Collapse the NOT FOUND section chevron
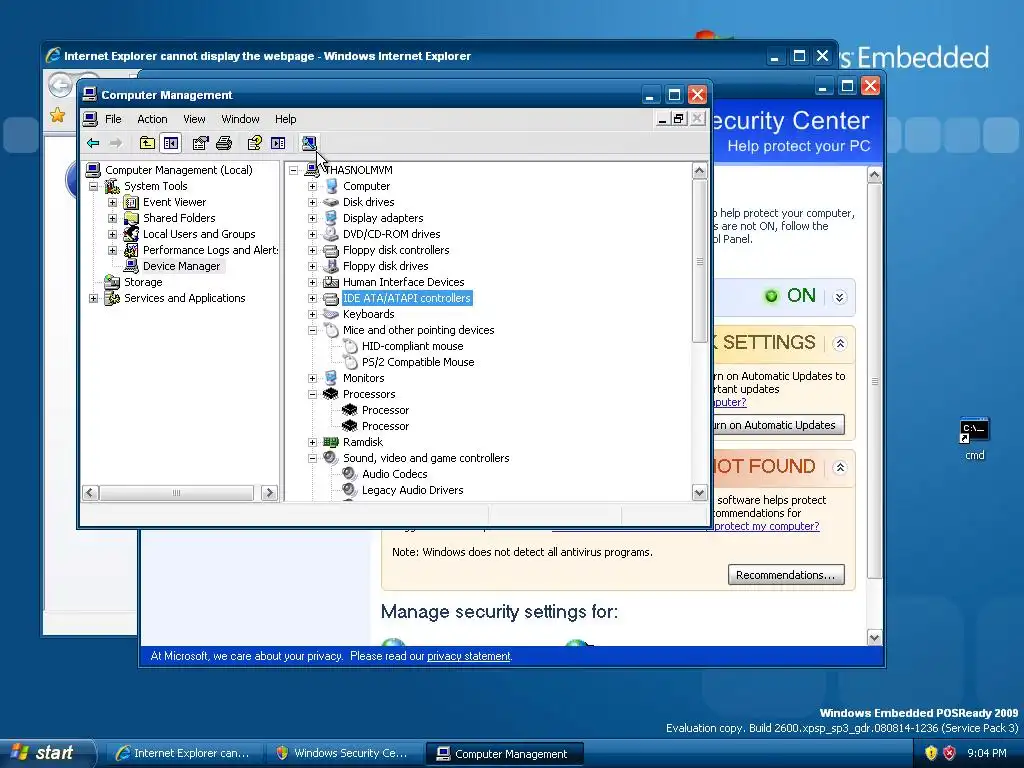The image size is (1024, 768). [x=840, y=468]
